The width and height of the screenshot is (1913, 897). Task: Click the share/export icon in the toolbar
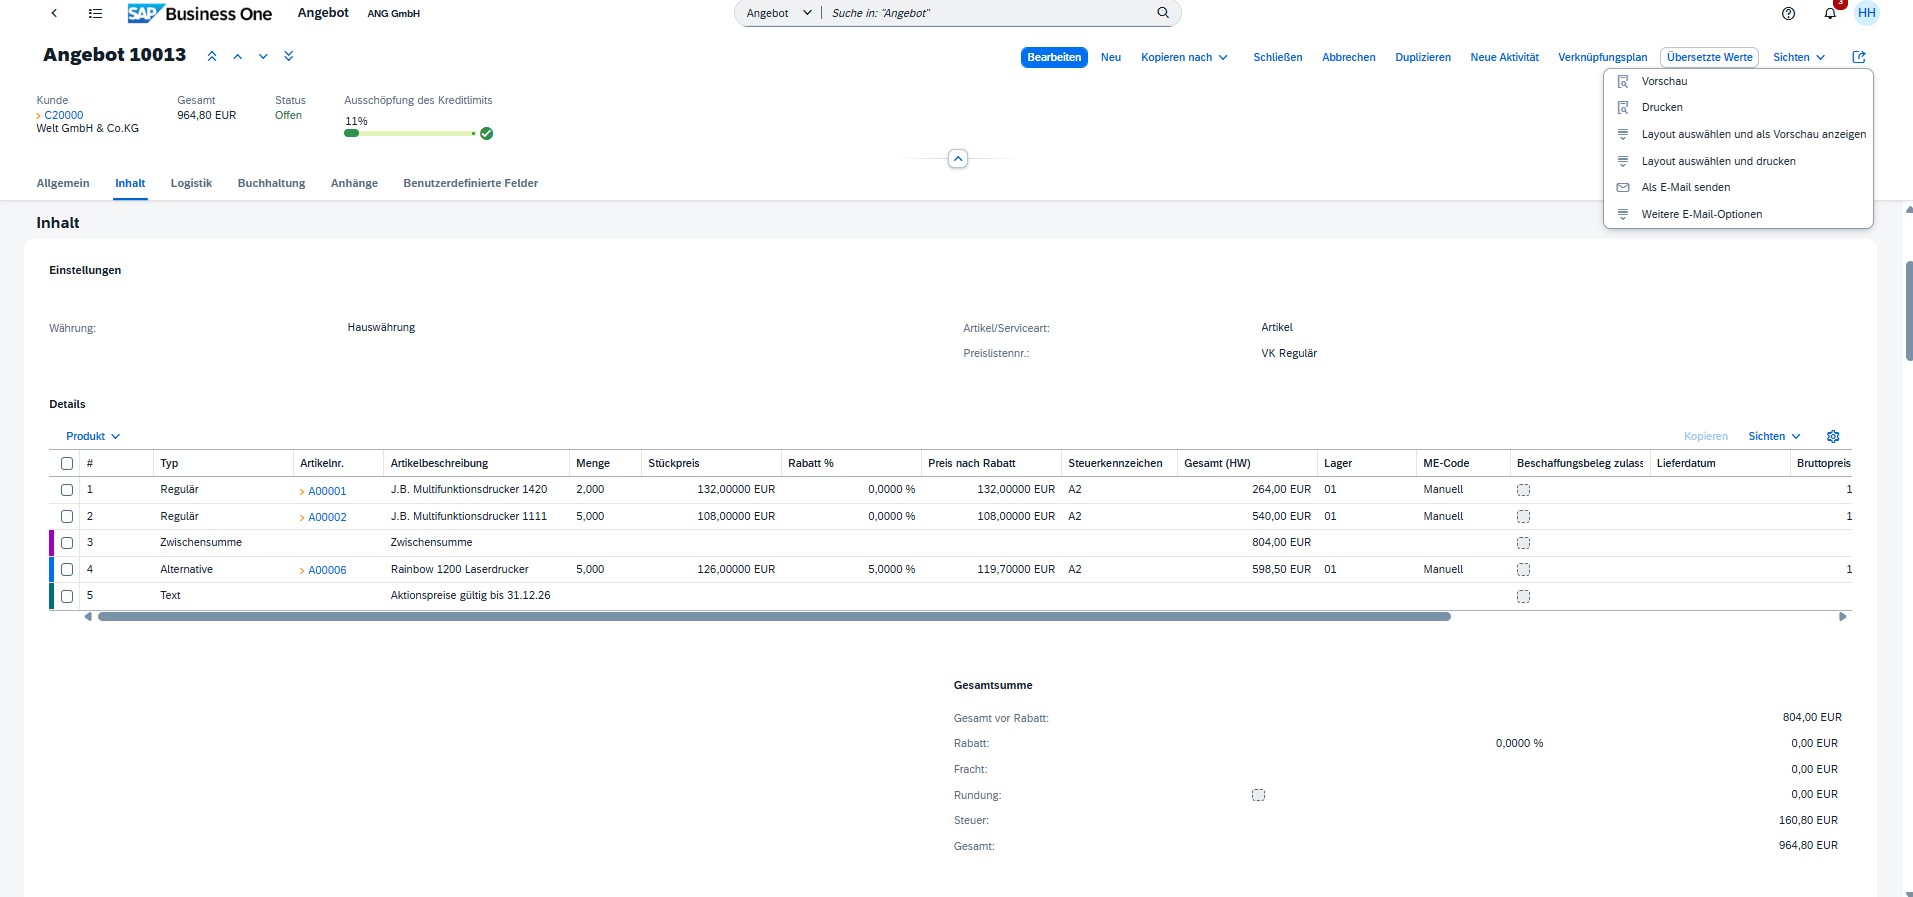[1859, 57]
